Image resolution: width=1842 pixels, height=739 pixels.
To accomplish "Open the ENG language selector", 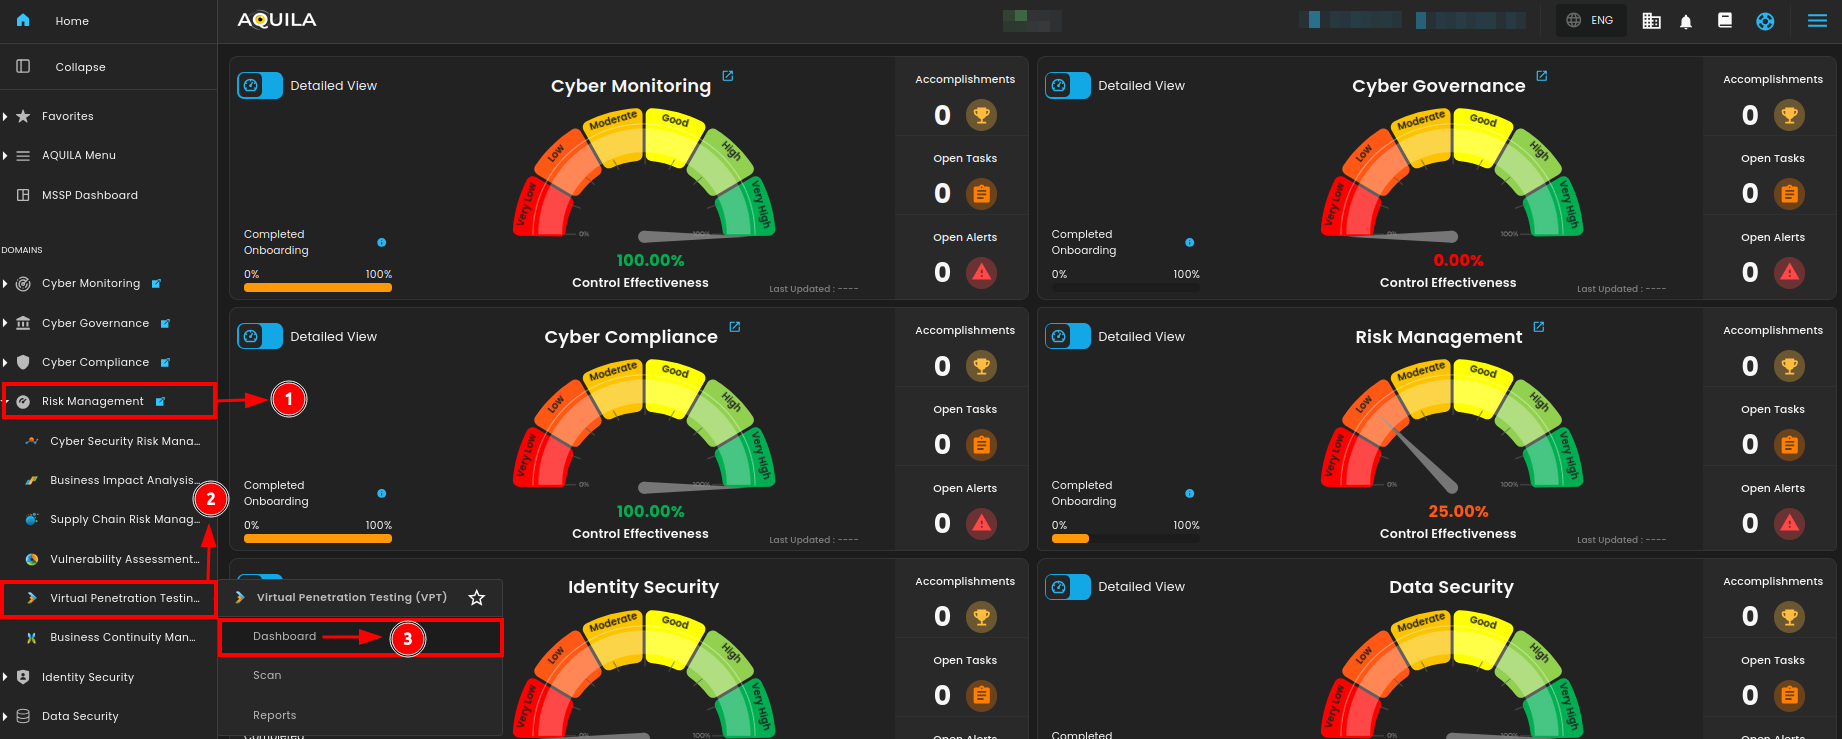I will click(1590, 21).
